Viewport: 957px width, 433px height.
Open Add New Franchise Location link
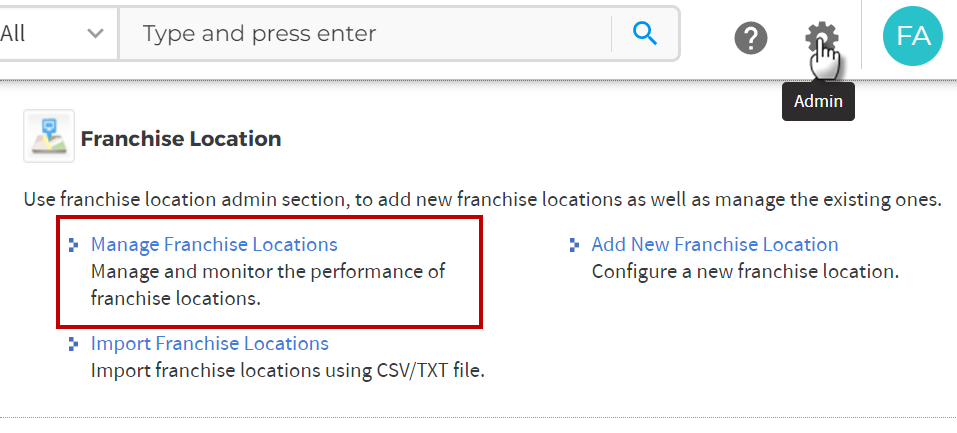click(715, 244)
